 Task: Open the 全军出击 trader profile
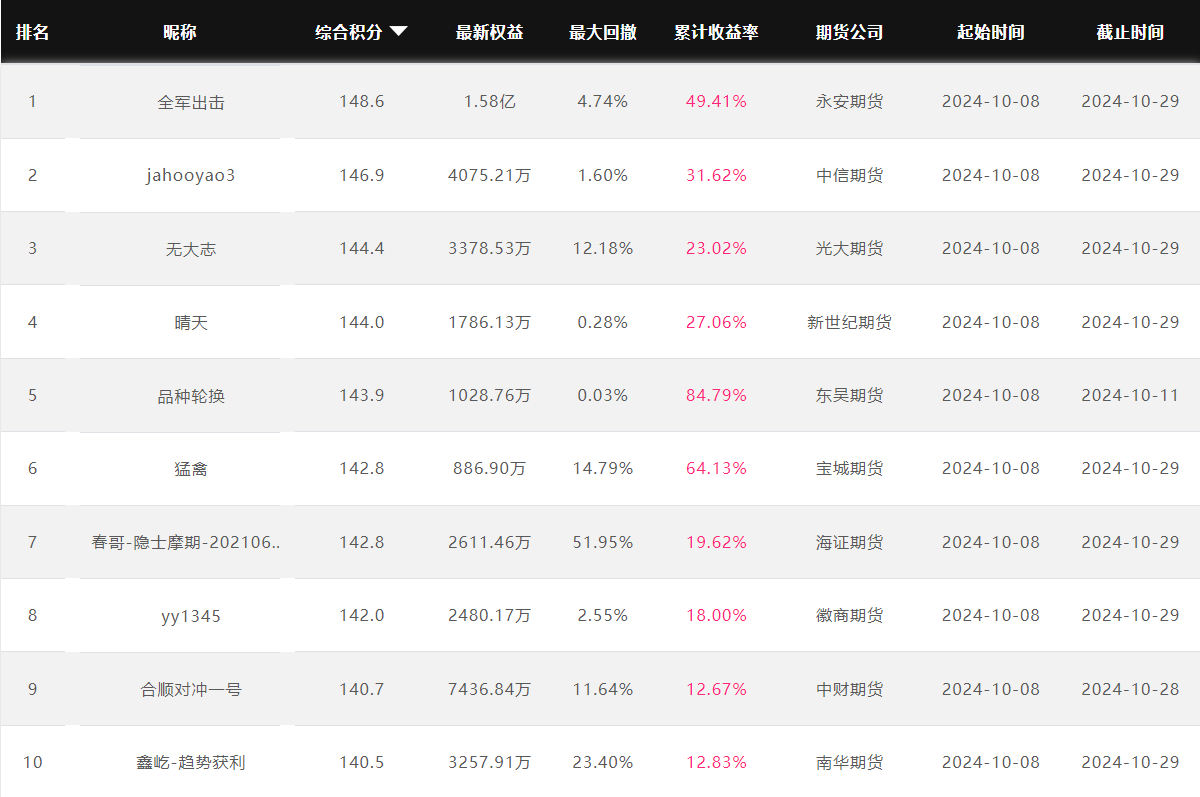pos(191,102)
